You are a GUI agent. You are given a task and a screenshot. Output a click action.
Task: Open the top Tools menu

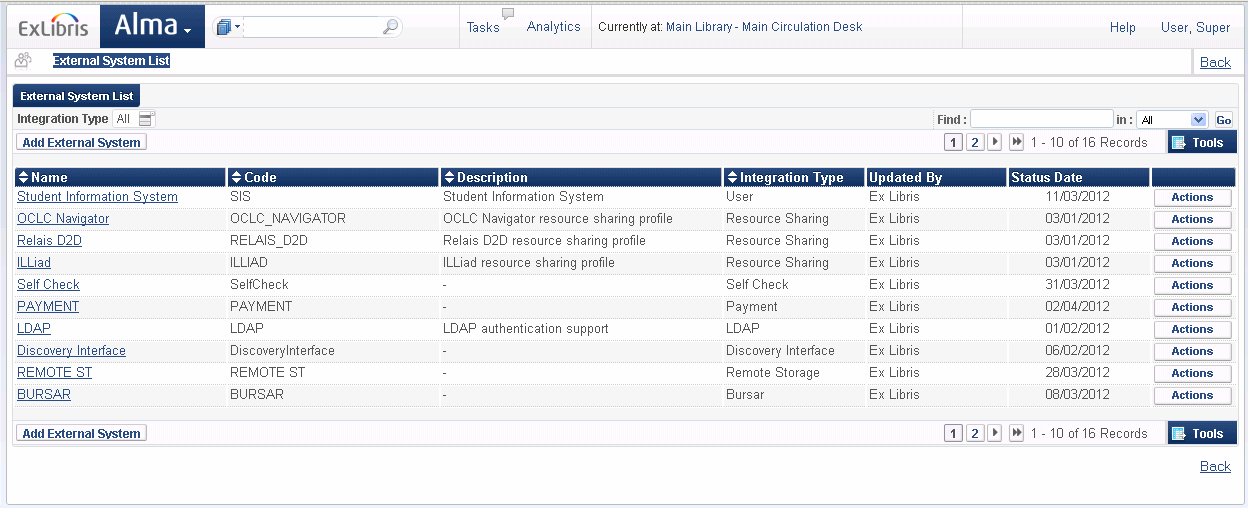1201,142
